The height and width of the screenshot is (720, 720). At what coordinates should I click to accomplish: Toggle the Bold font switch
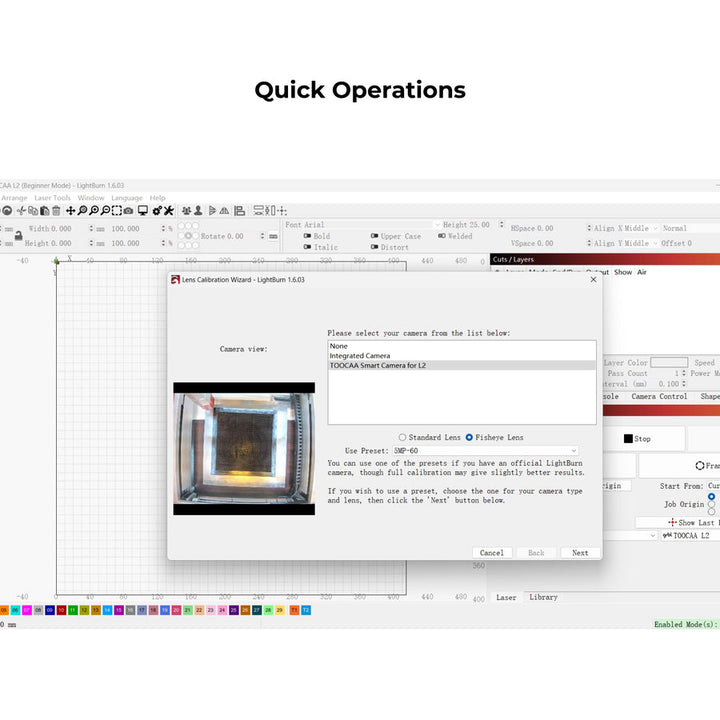[306, 237]
